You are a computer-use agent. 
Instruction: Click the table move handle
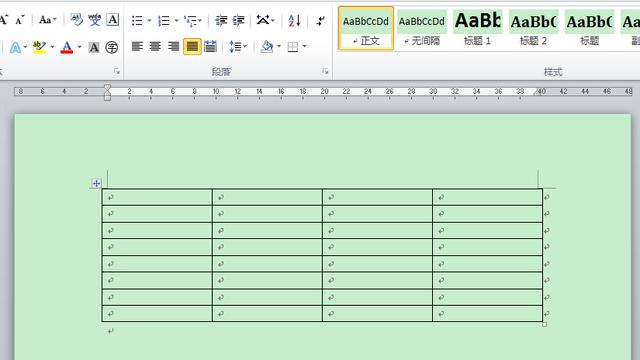pos(96,184)
